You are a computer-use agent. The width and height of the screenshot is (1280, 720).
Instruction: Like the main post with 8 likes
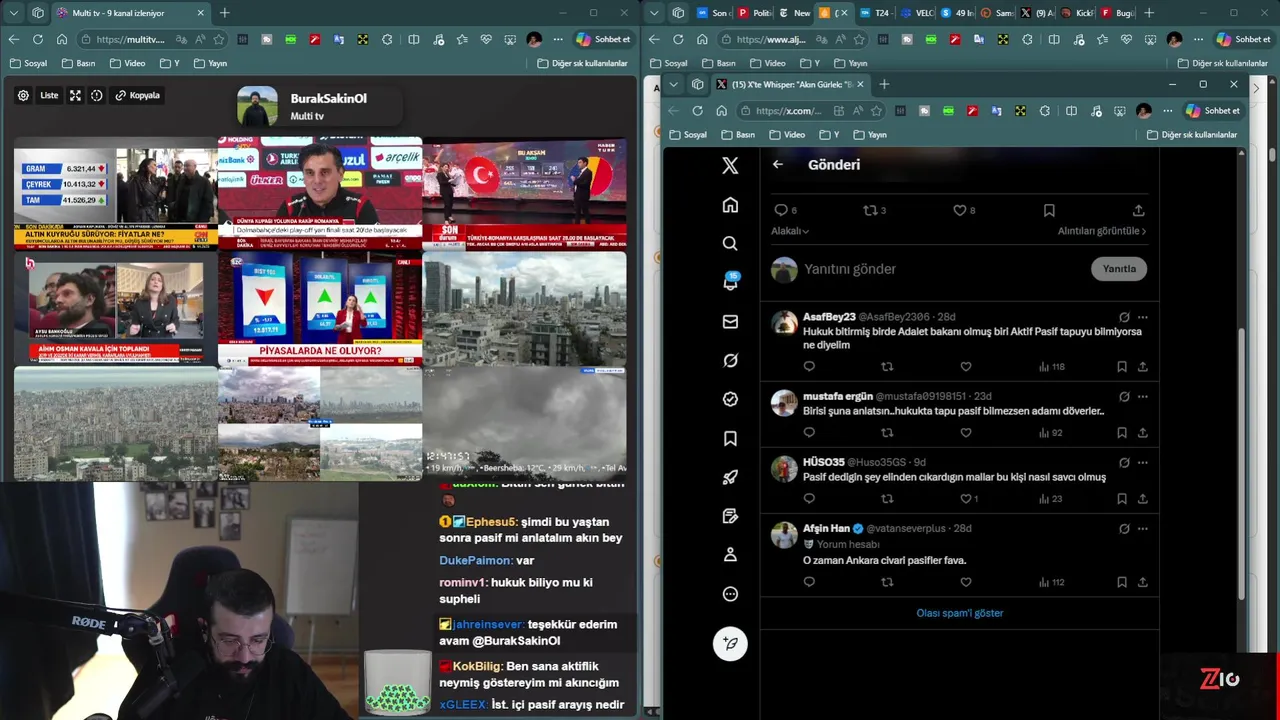click(964, 210)
